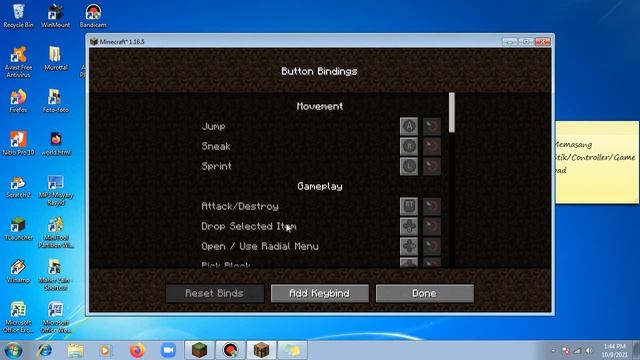640x360 pixels.
Task: Select the MP3 Mayay Rasyid desktop shortcut
Action: [56, 190]
